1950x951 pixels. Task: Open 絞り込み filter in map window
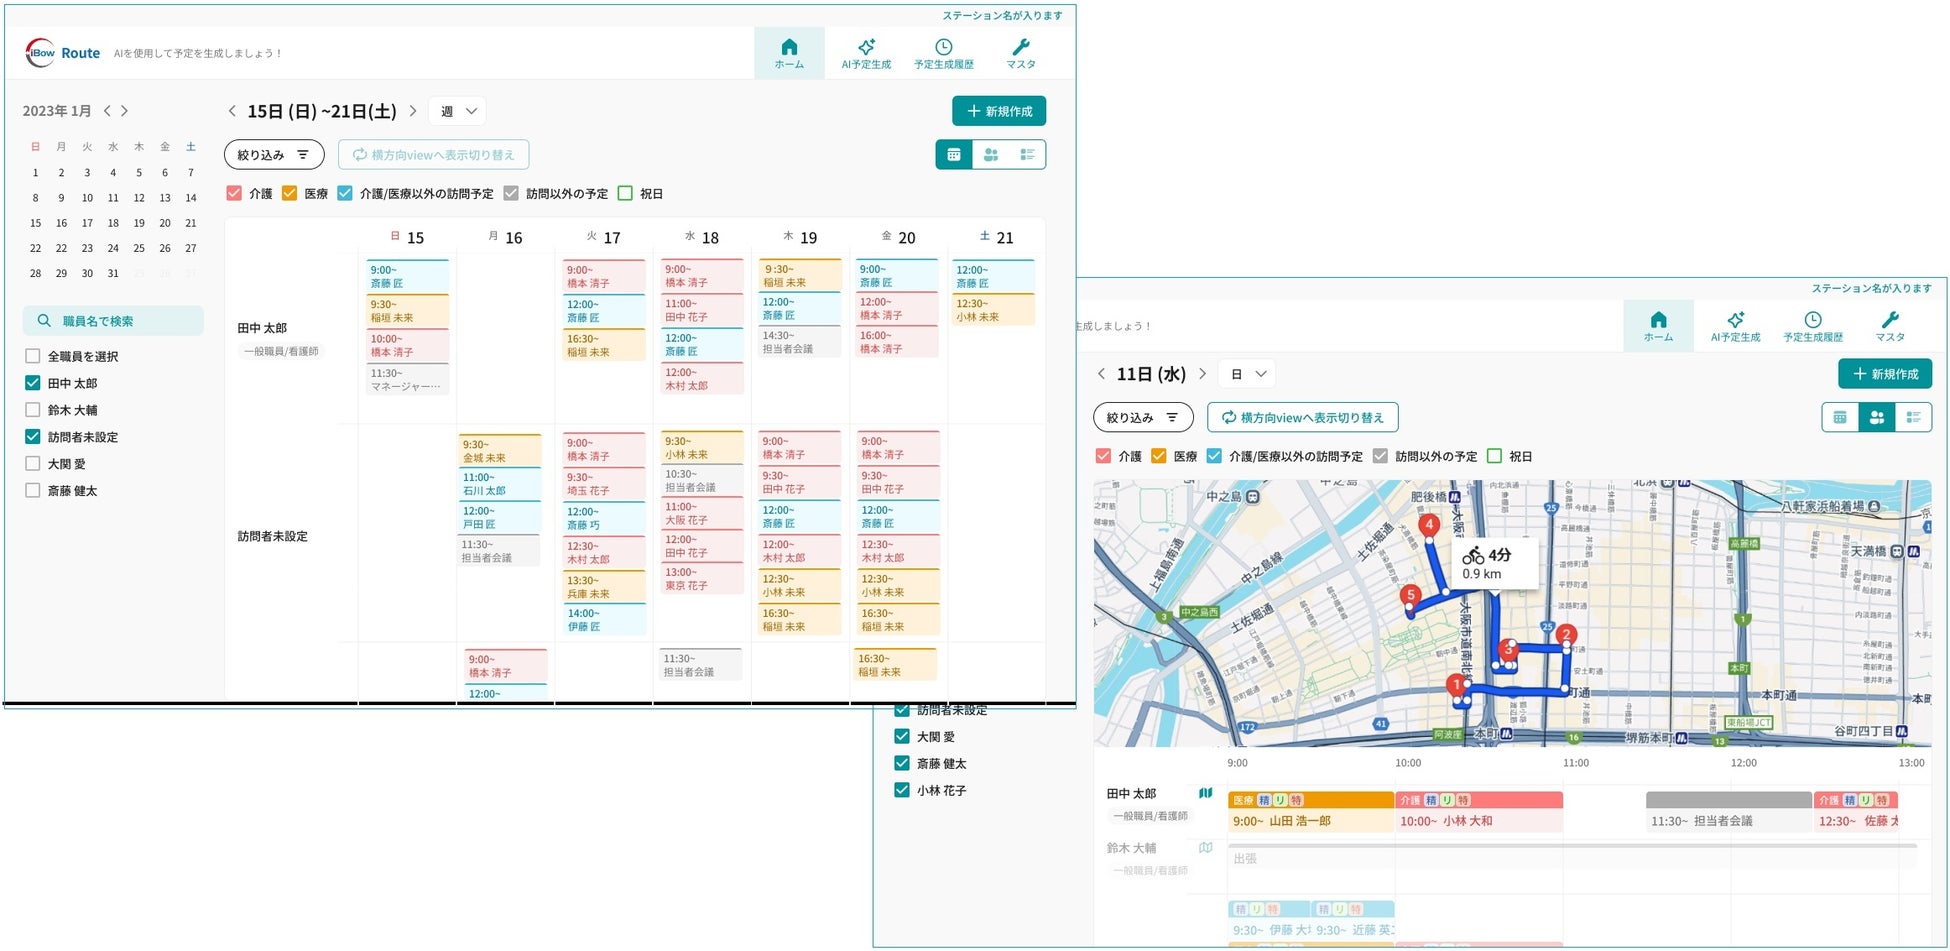pyautogui.click(x=1143, y=418)
